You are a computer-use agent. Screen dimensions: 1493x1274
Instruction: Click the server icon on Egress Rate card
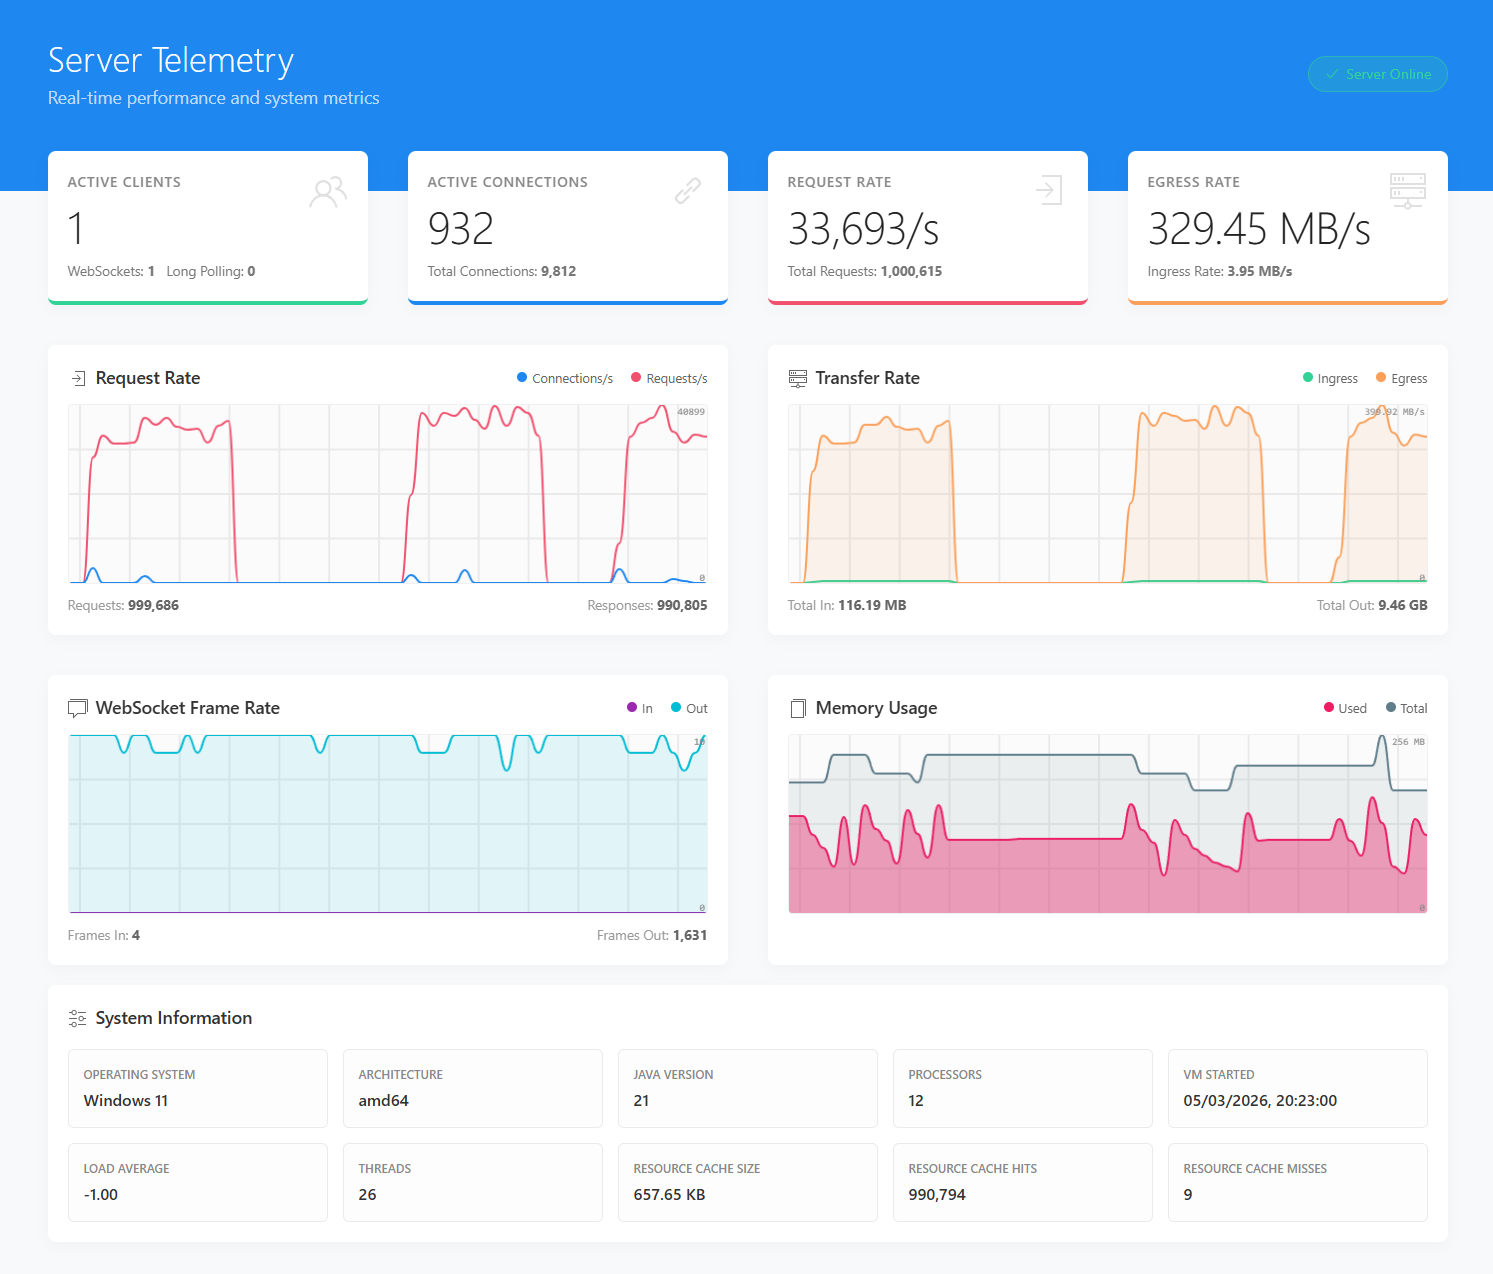[1408, 190]
